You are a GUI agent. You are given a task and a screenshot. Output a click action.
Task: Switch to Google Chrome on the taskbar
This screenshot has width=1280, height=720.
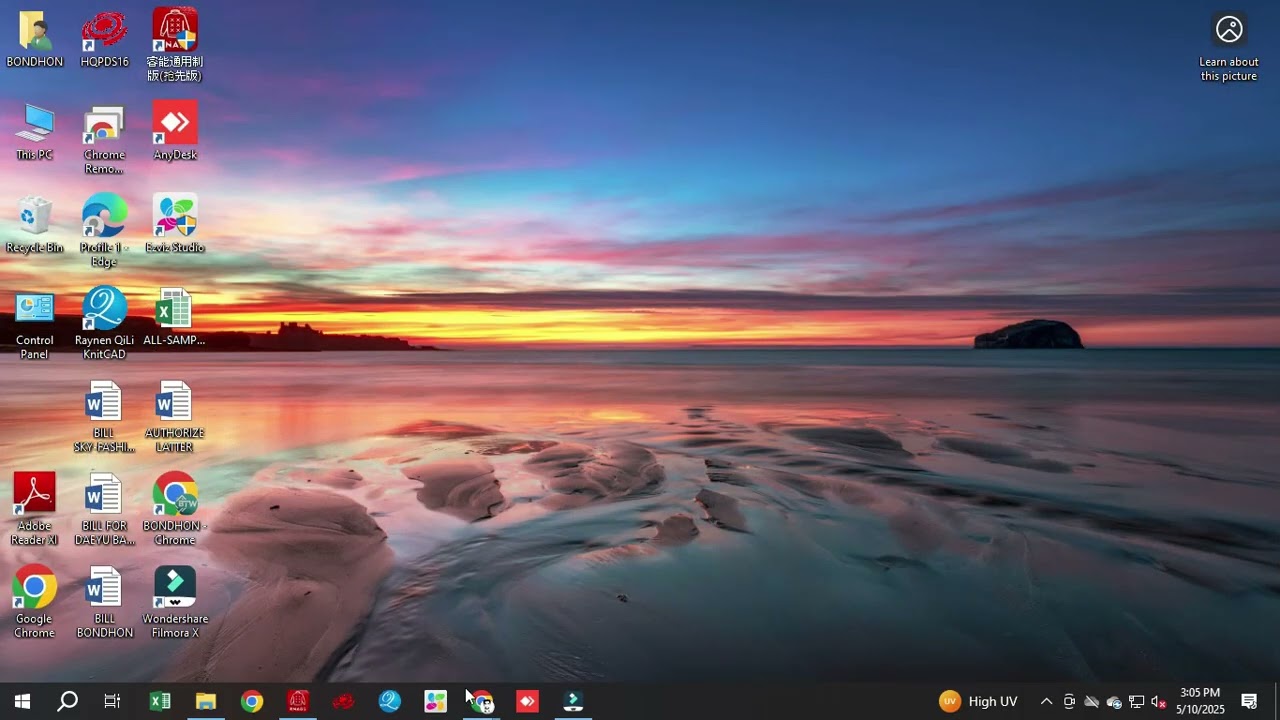coord(252,701)
